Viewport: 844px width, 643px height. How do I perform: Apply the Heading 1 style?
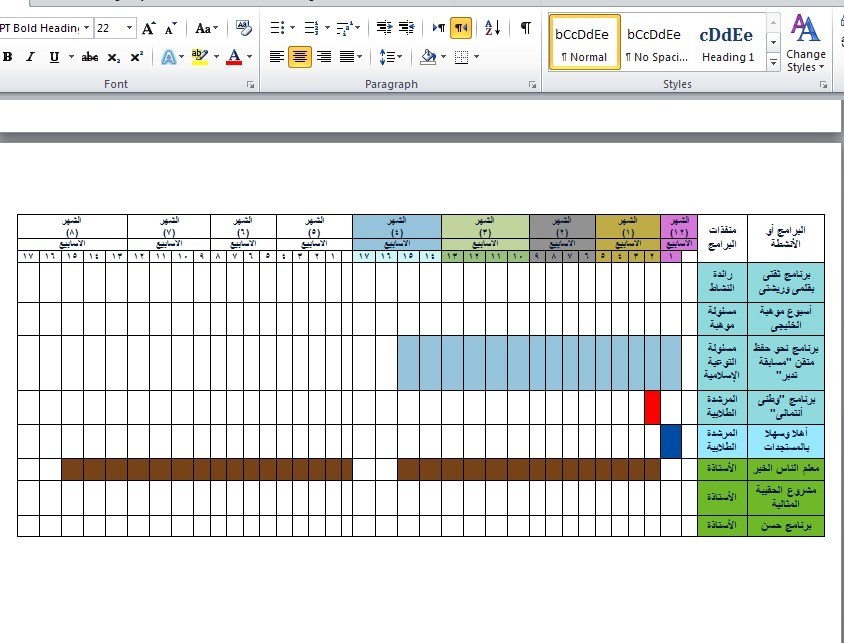tap(728, 43)
